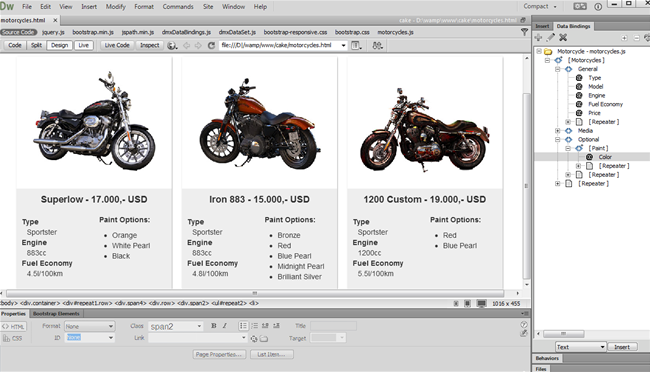Click the desktop size icon in status bar
This screenshot has width=650, height=372.
[x=481, y=304]
